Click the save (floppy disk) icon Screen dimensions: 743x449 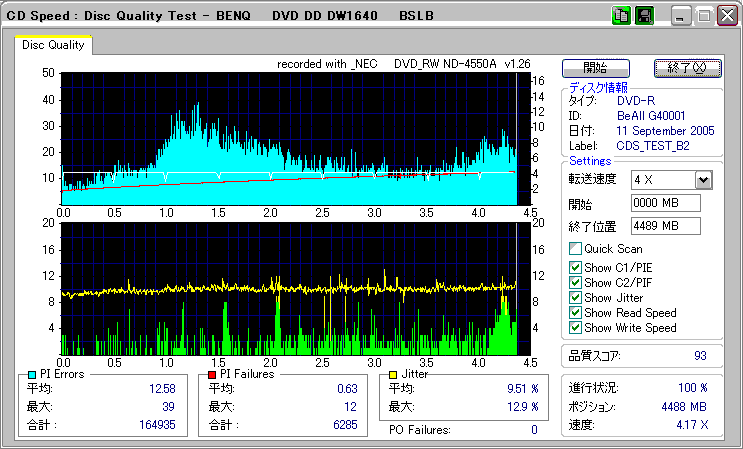(644, 15)
